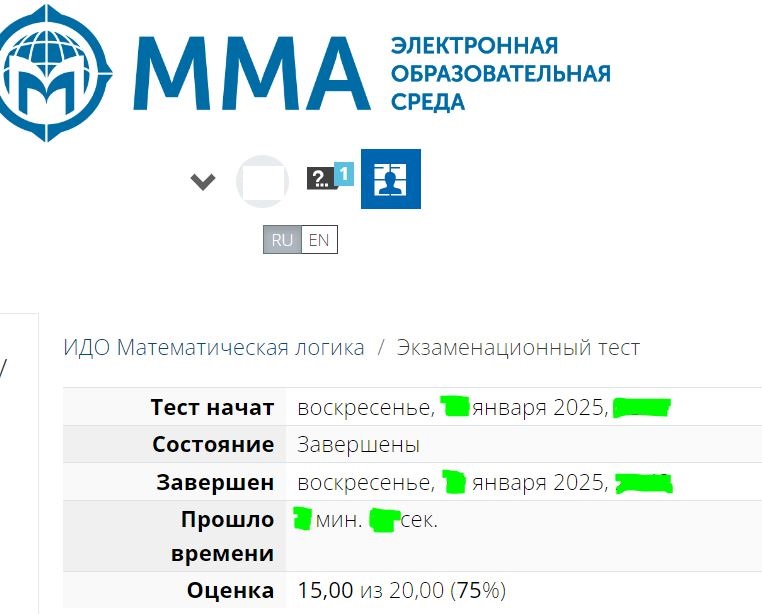
Task: Expand the user menu chevron arrow
Action: click(x=203, y=182)
